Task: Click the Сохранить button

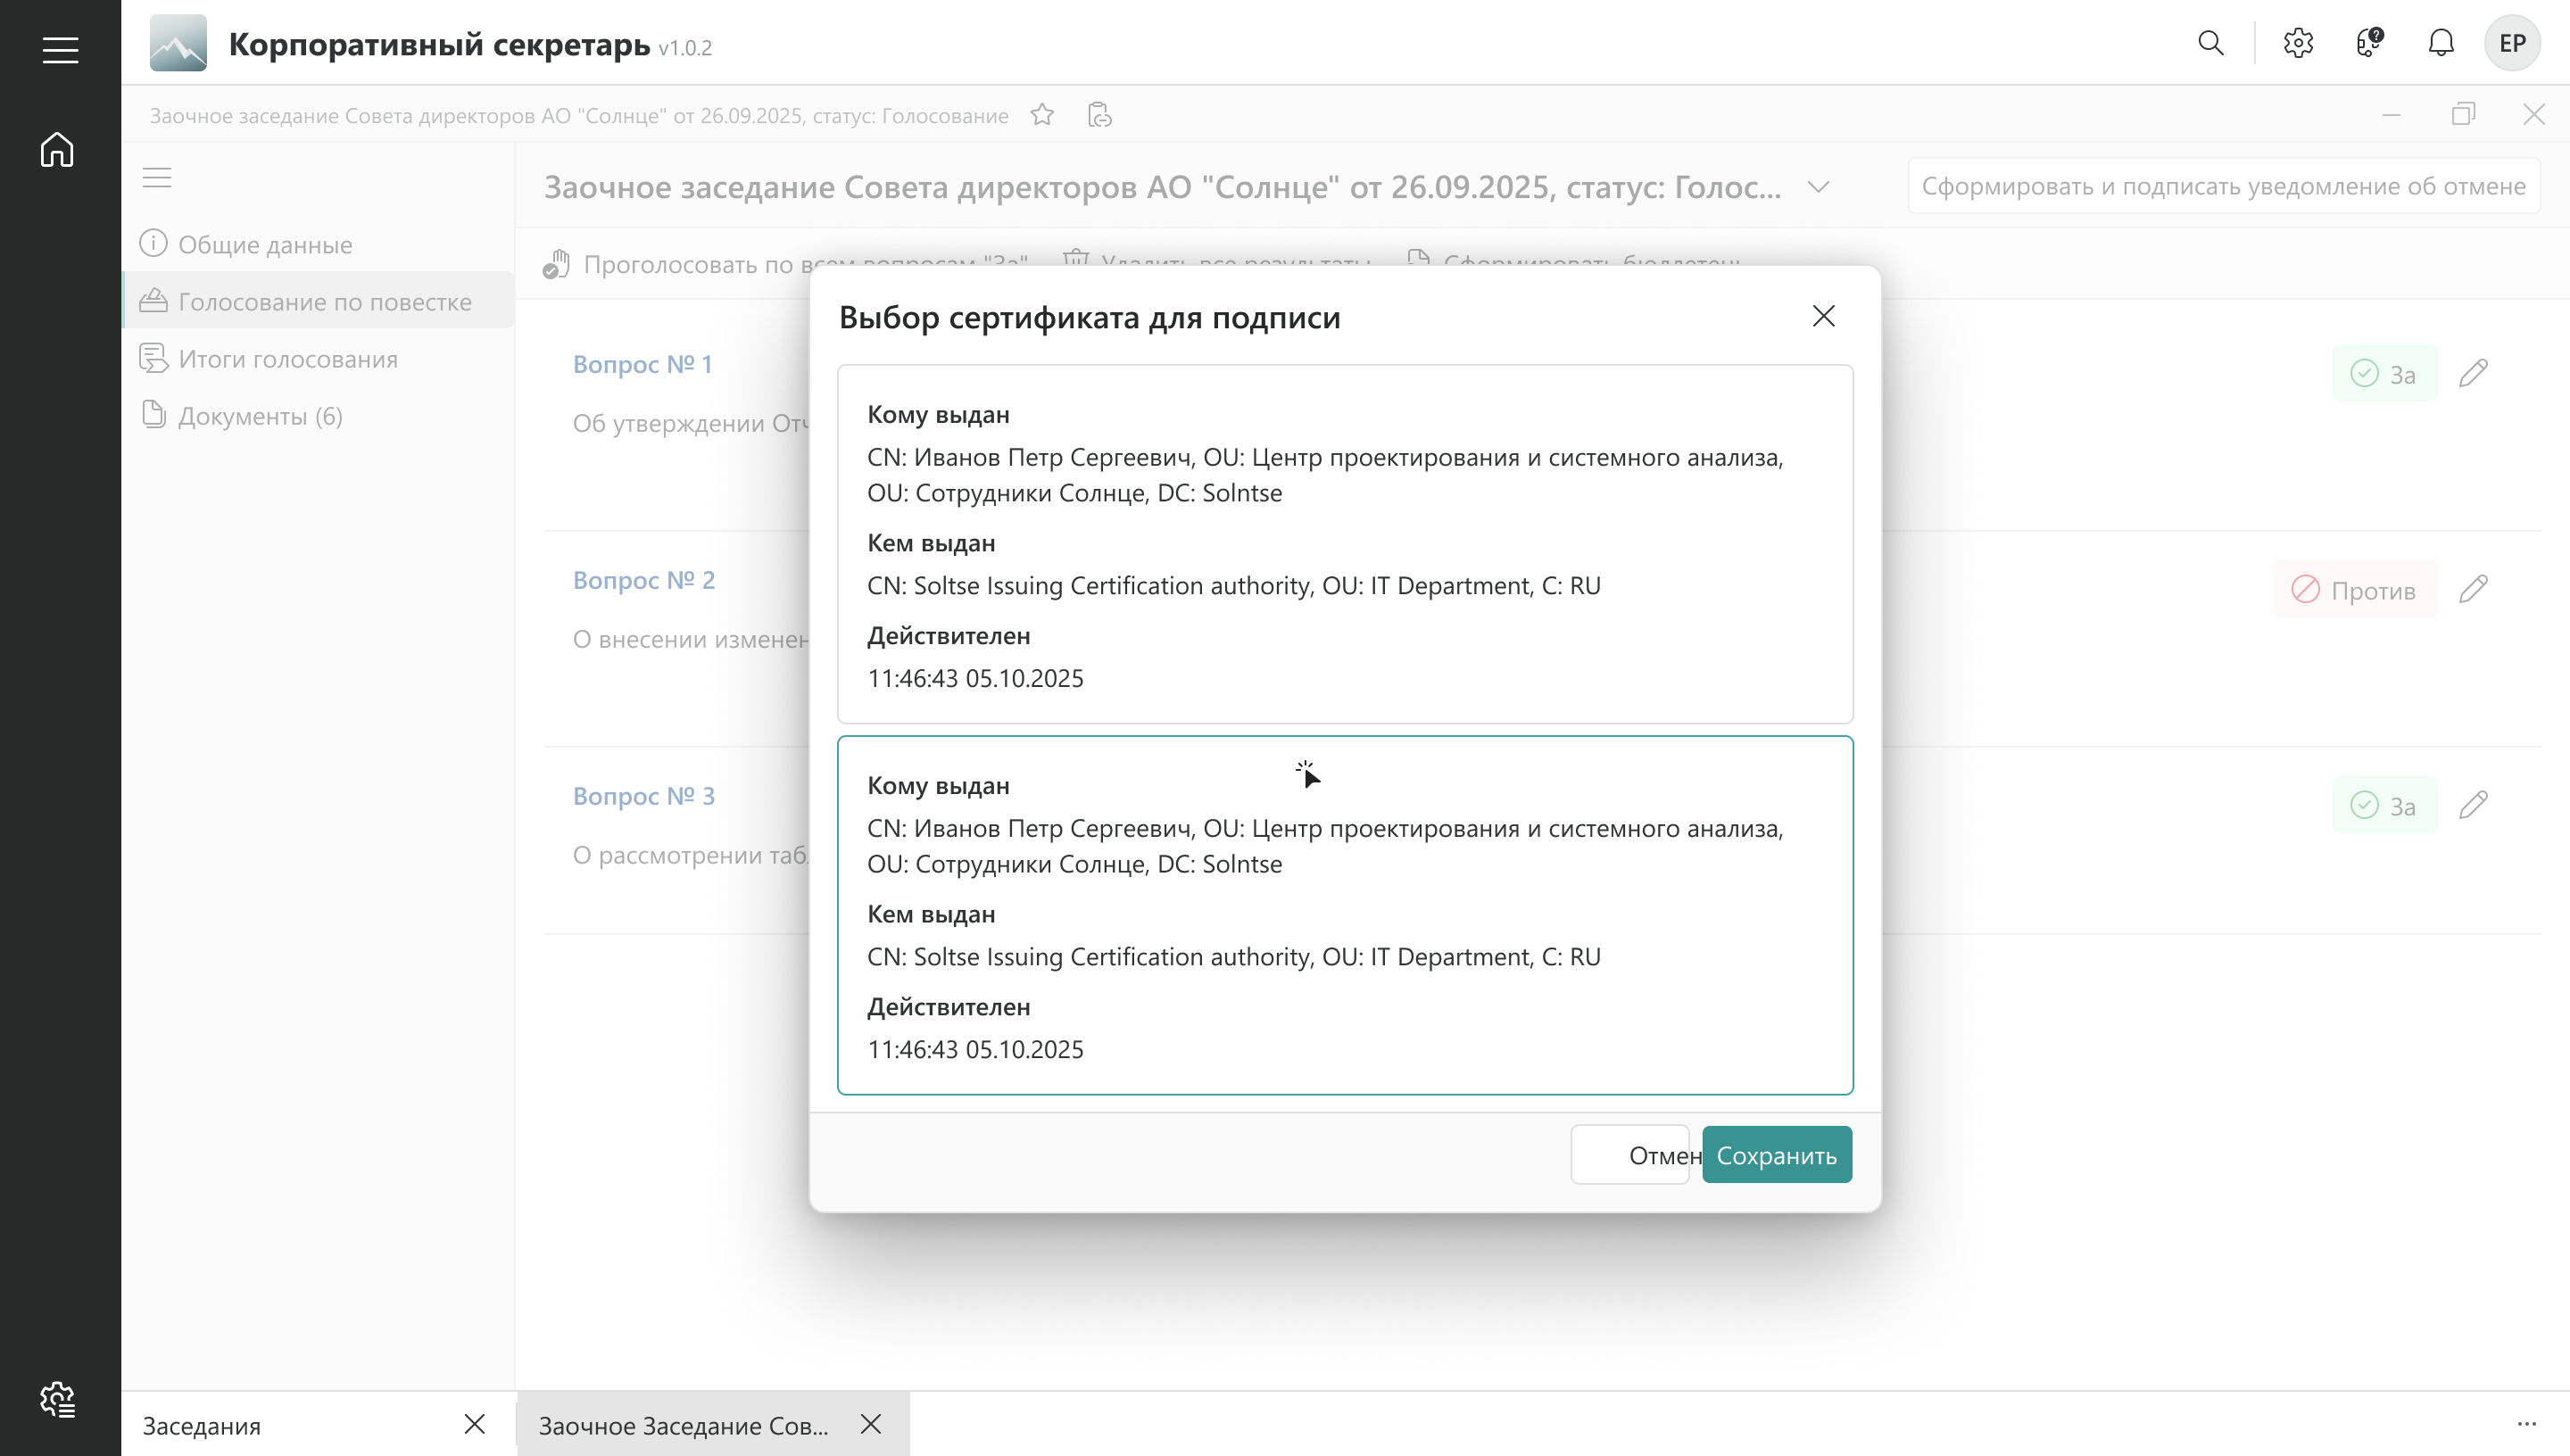Action: click(1776, 1155)
